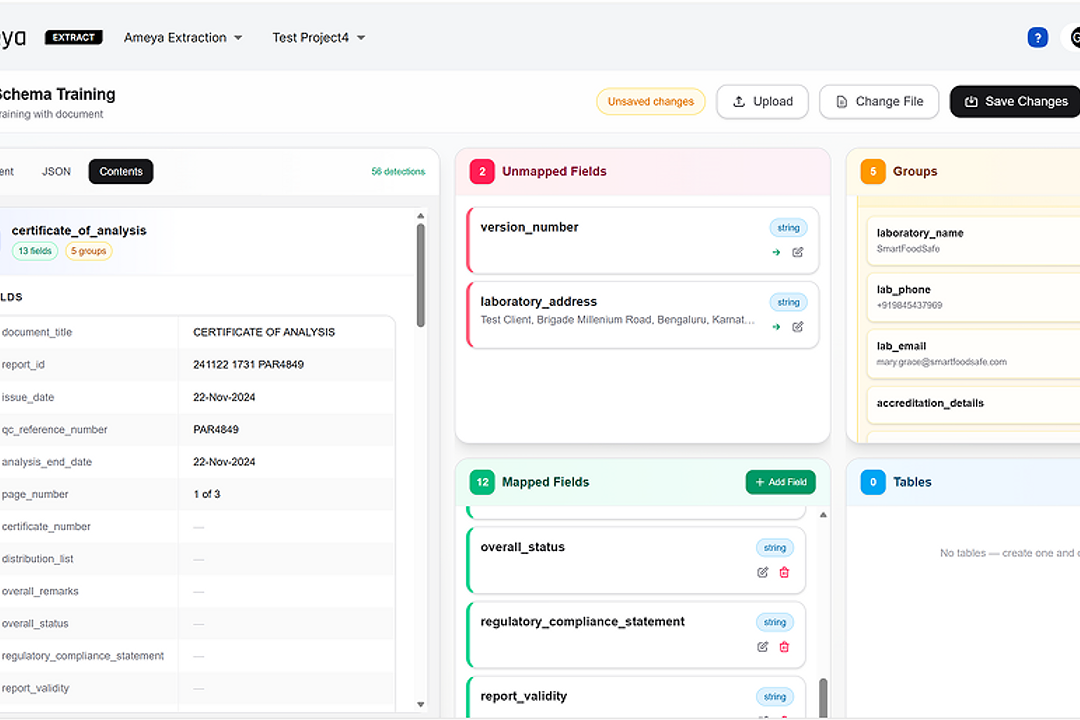
Task: Click the map arrow icon for version_number
Action: coord(776,253)
